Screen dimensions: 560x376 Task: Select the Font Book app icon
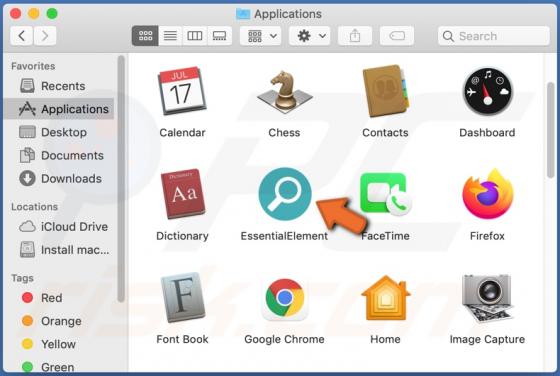(x=182, y=297)
